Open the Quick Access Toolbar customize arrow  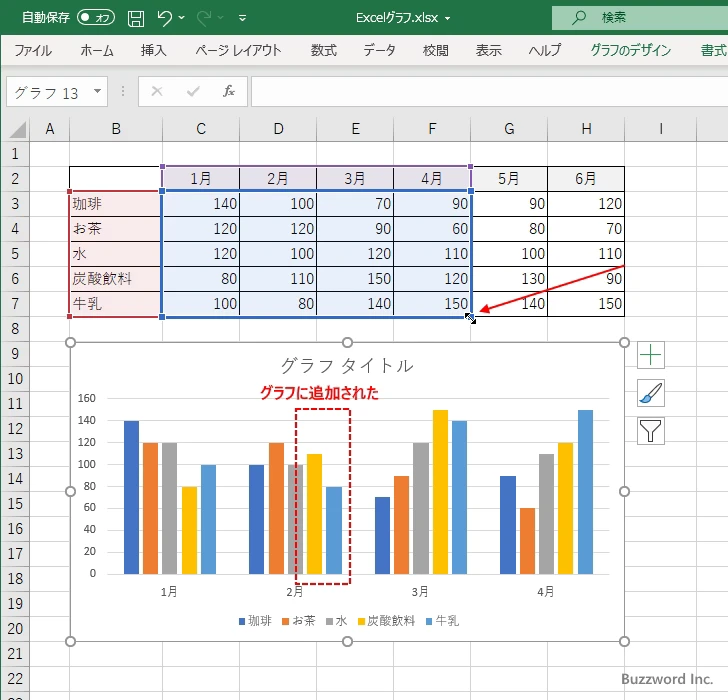pos(242,18)
